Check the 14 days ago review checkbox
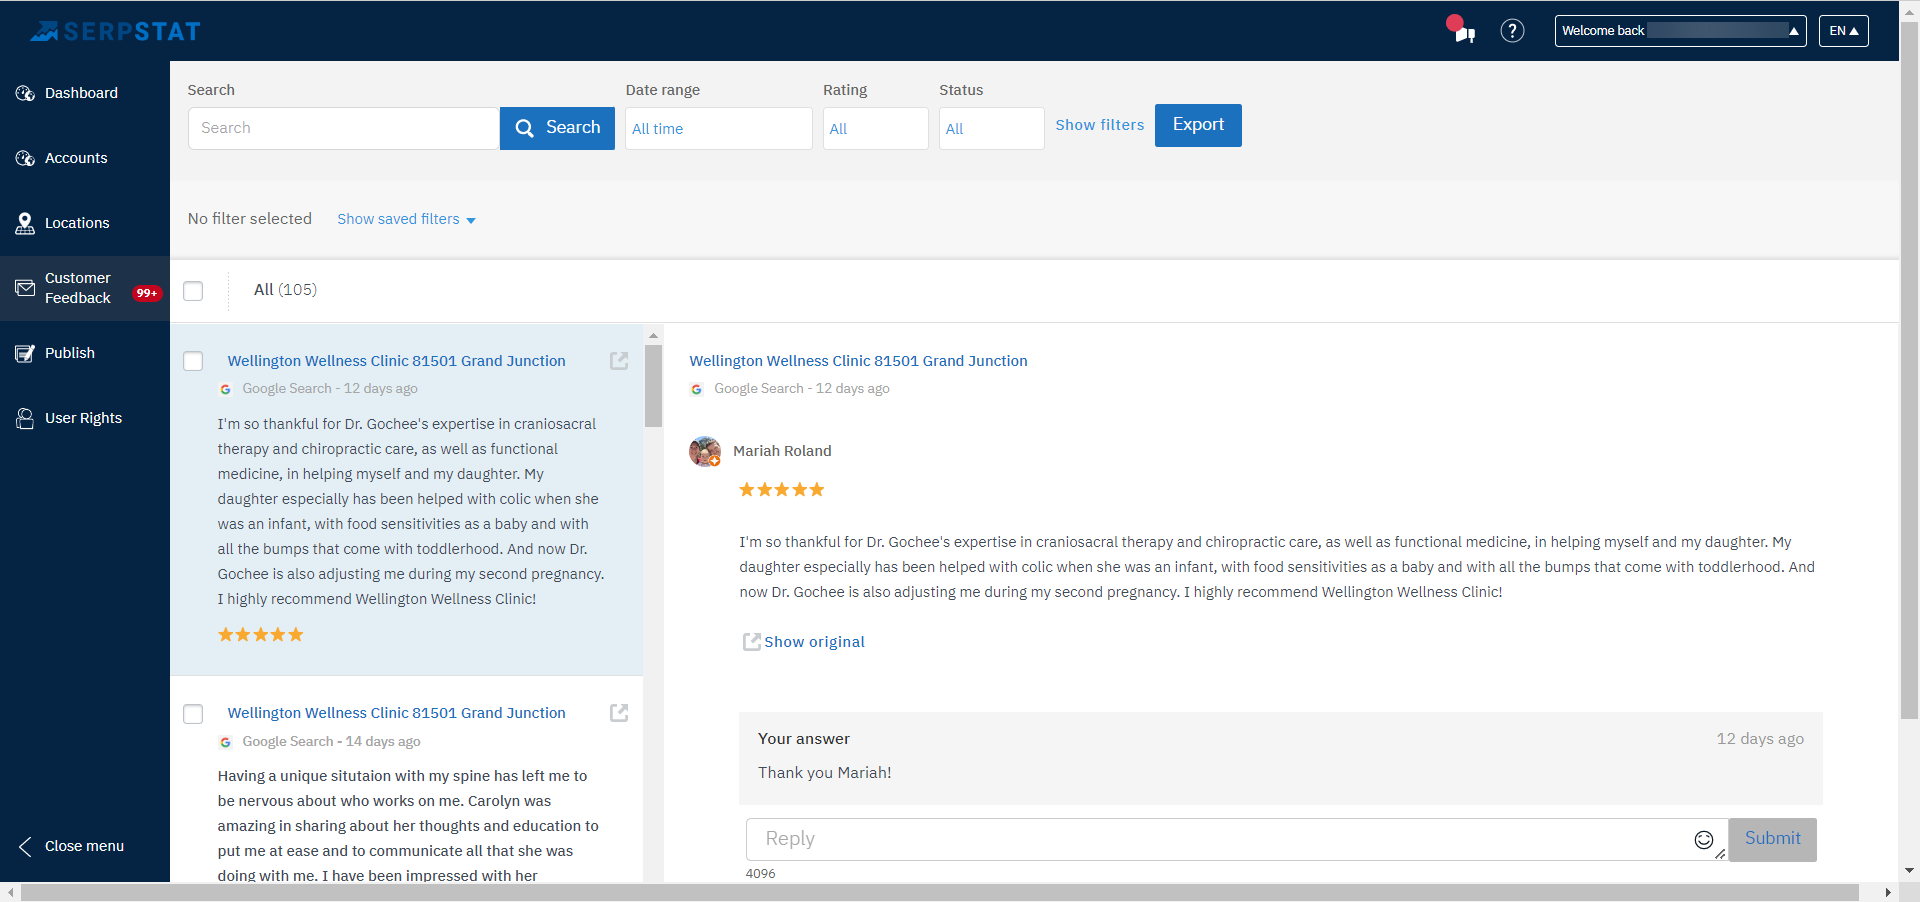1920x902 pixels. pyautogui.click(x=193, y=714)
